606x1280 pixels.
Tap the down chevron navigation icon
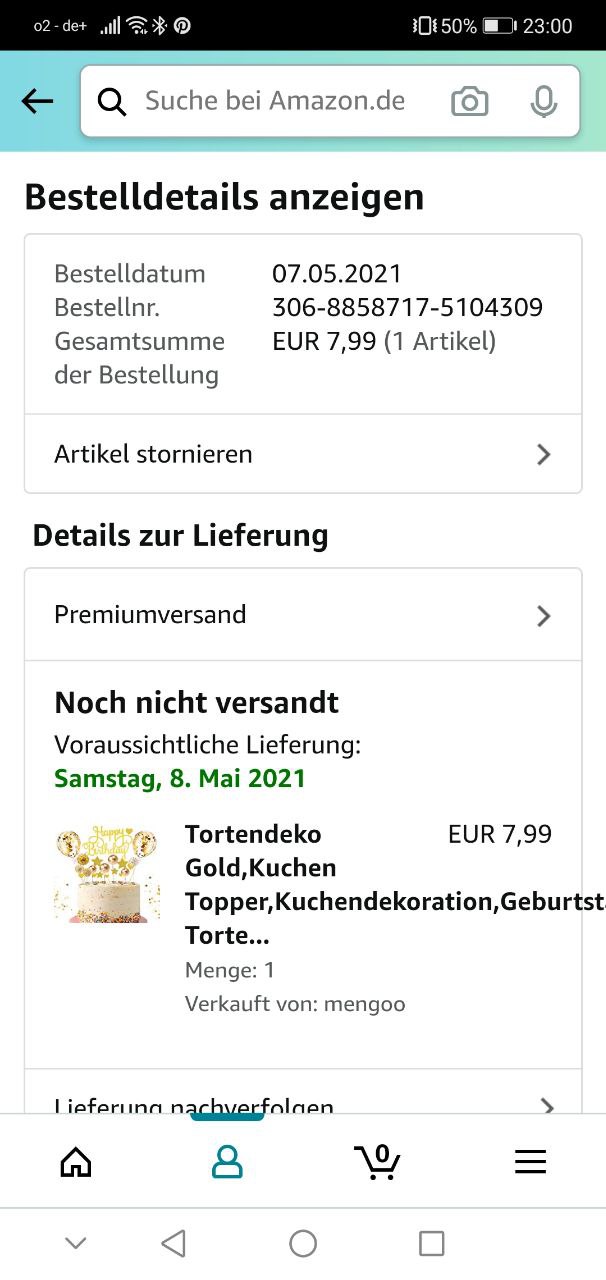point(75,1243)
